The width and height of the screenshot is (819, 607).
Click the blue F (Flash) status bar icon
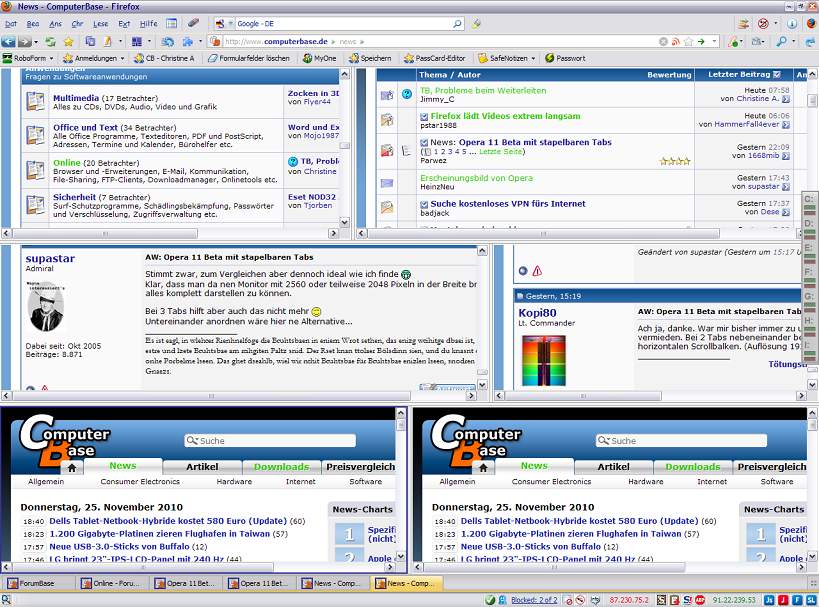coord(798,600)
